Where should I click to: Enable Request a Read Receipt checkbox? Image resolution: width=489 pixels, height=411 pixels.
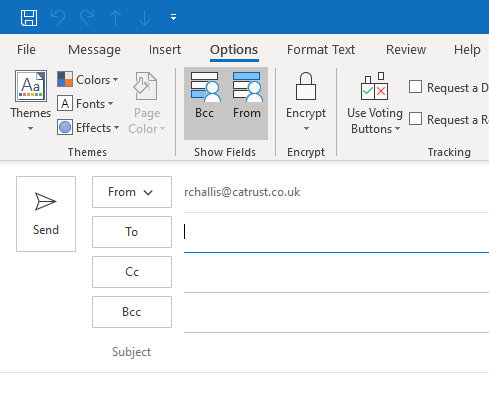[x=415, y=119]
